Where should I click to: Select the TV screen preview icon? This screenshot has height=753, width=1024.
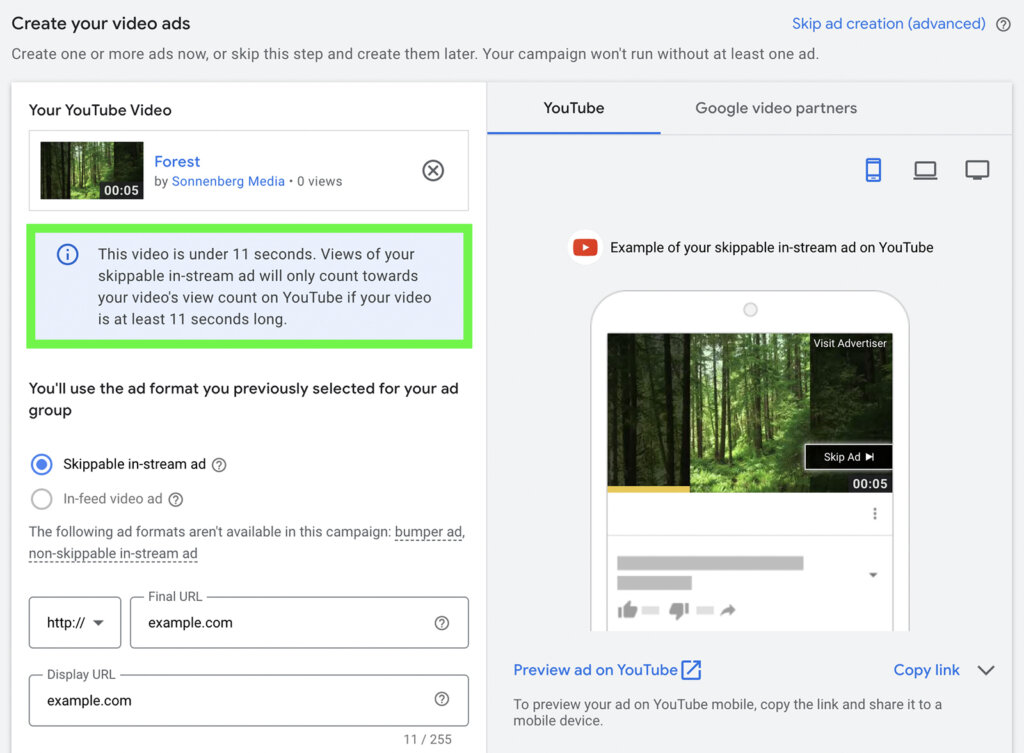pos(977,169)
